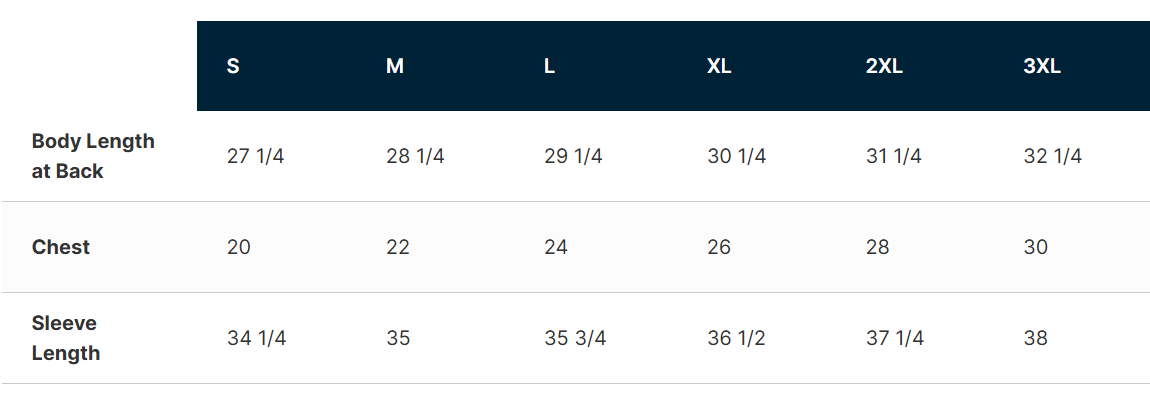Click the Body Length at Back label
Screen dimensions: 1150x393
coord(93,156)
